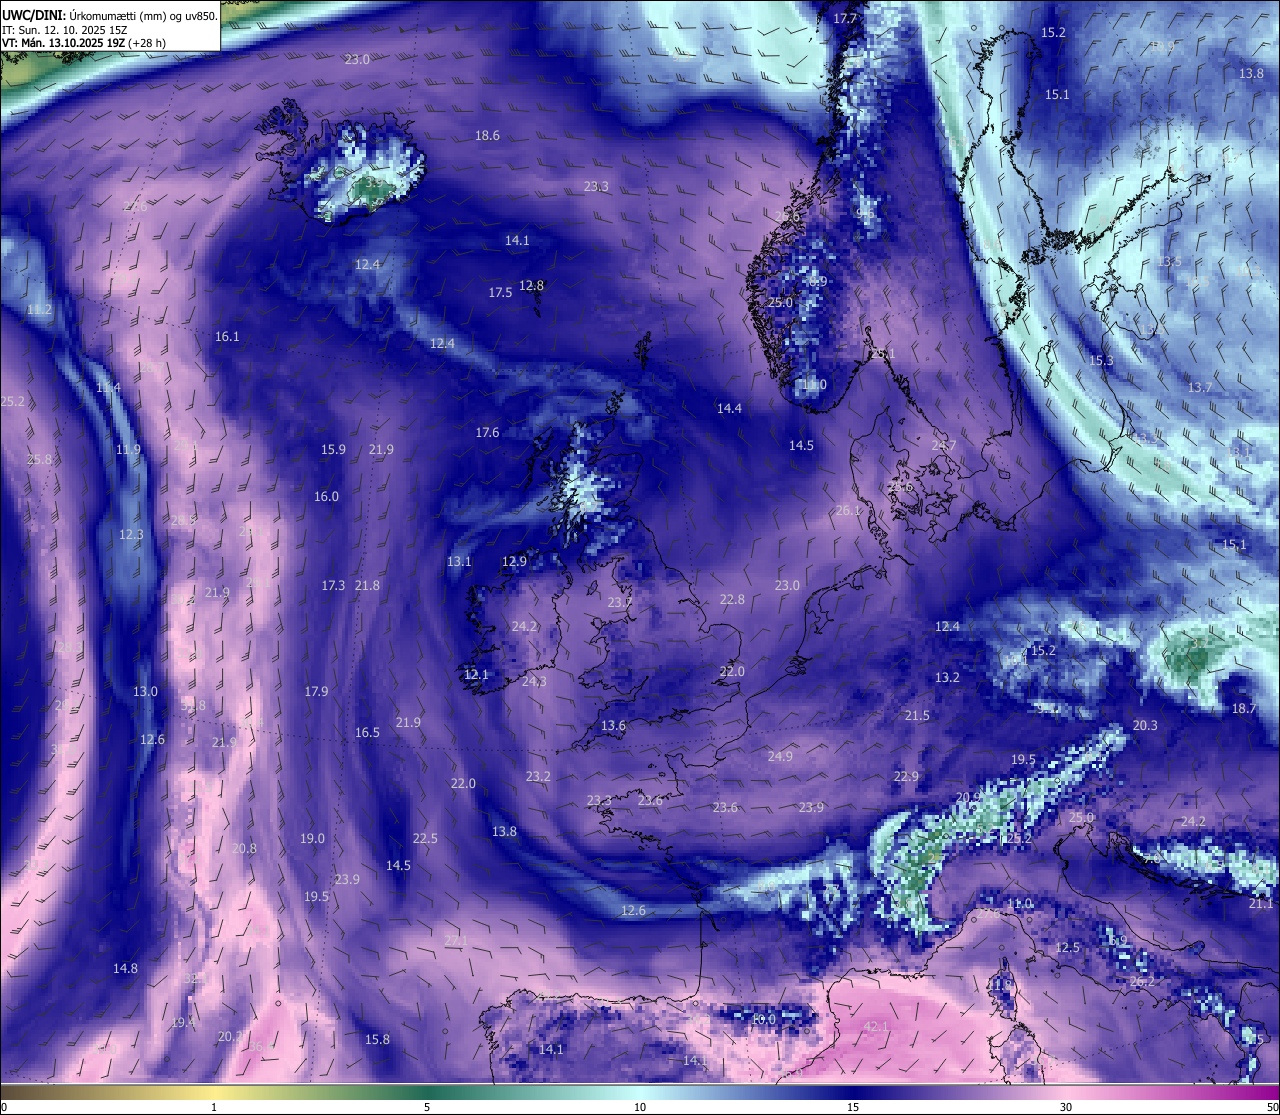Click the 13.1 value west of Ireland
Screen dimensions: 1280x1115
tap(459, 562)
